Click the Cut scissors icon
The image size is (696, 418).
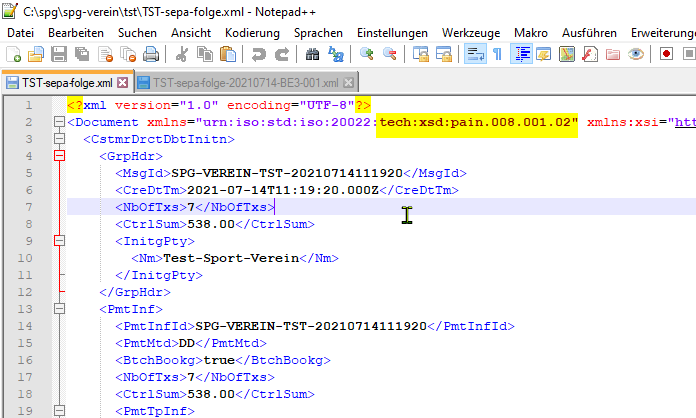[x=180, y=54]
